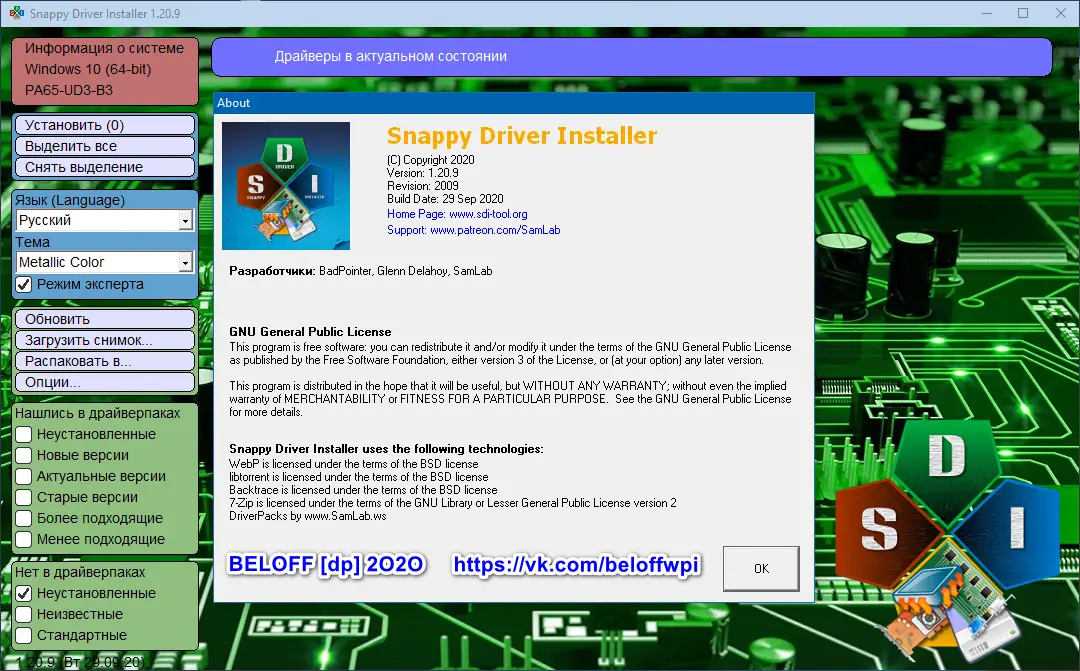Click the Version: 1.20.9 text
Screen dimensions: 1080x671
tap(423, 173)
